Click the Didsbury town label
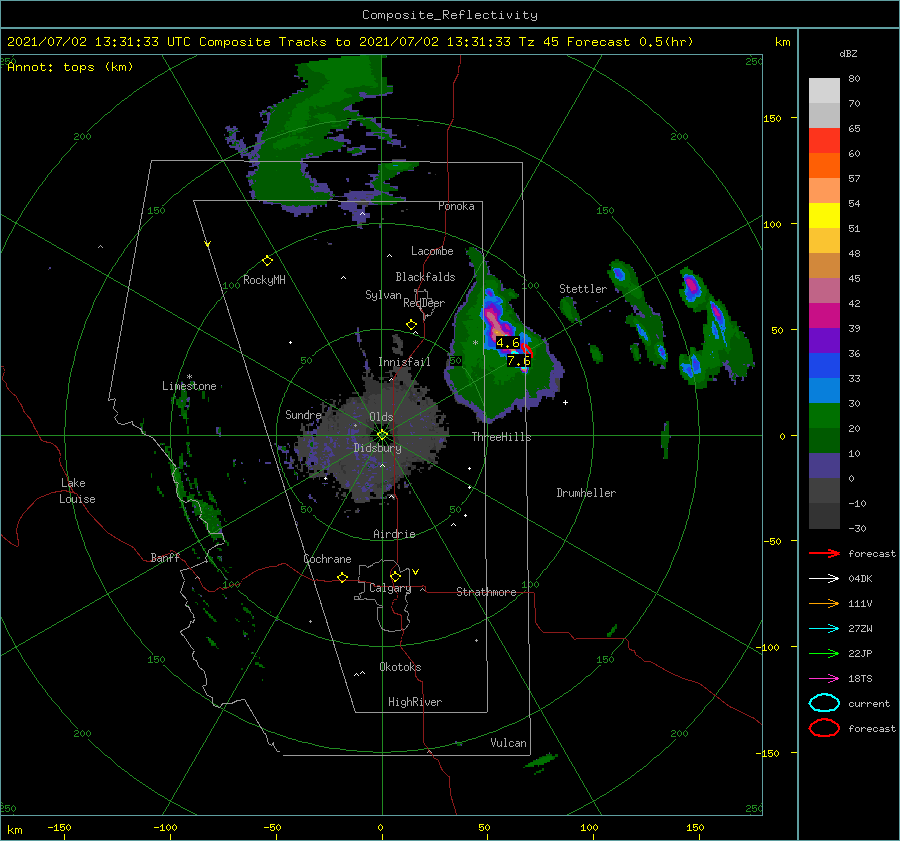 378,448
